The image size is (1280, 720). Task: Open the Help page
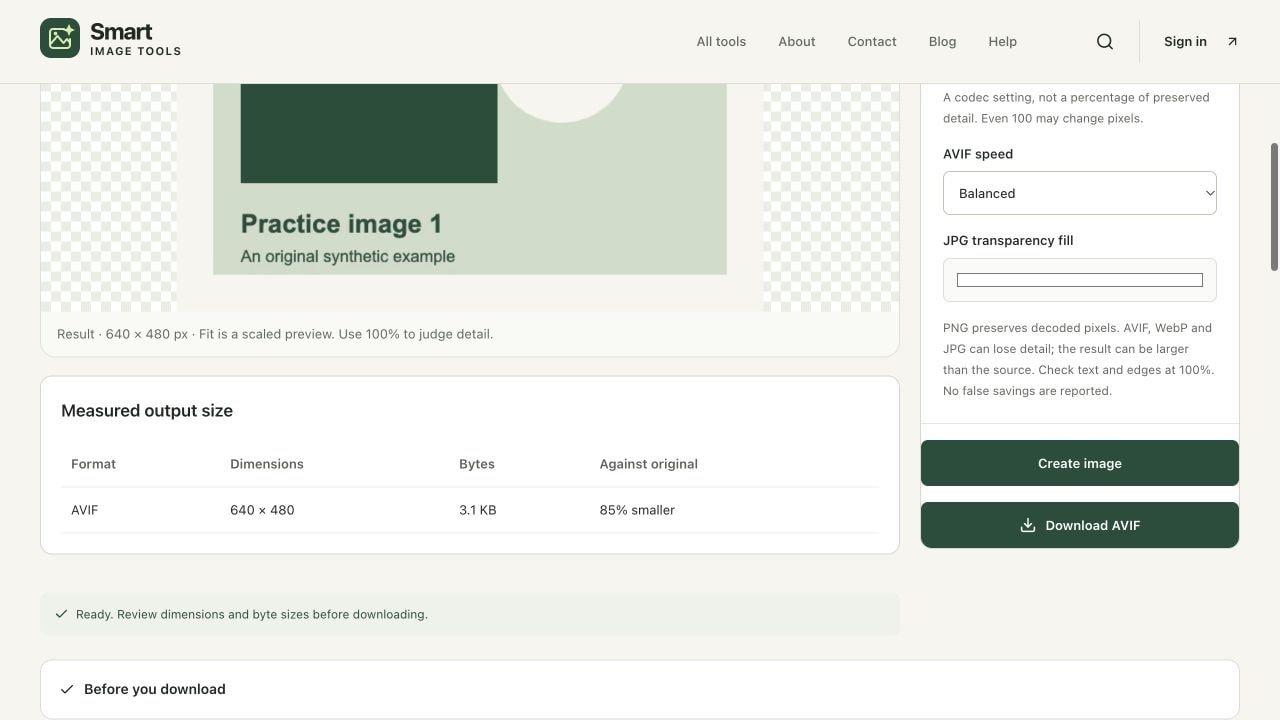click(1002, 41)
